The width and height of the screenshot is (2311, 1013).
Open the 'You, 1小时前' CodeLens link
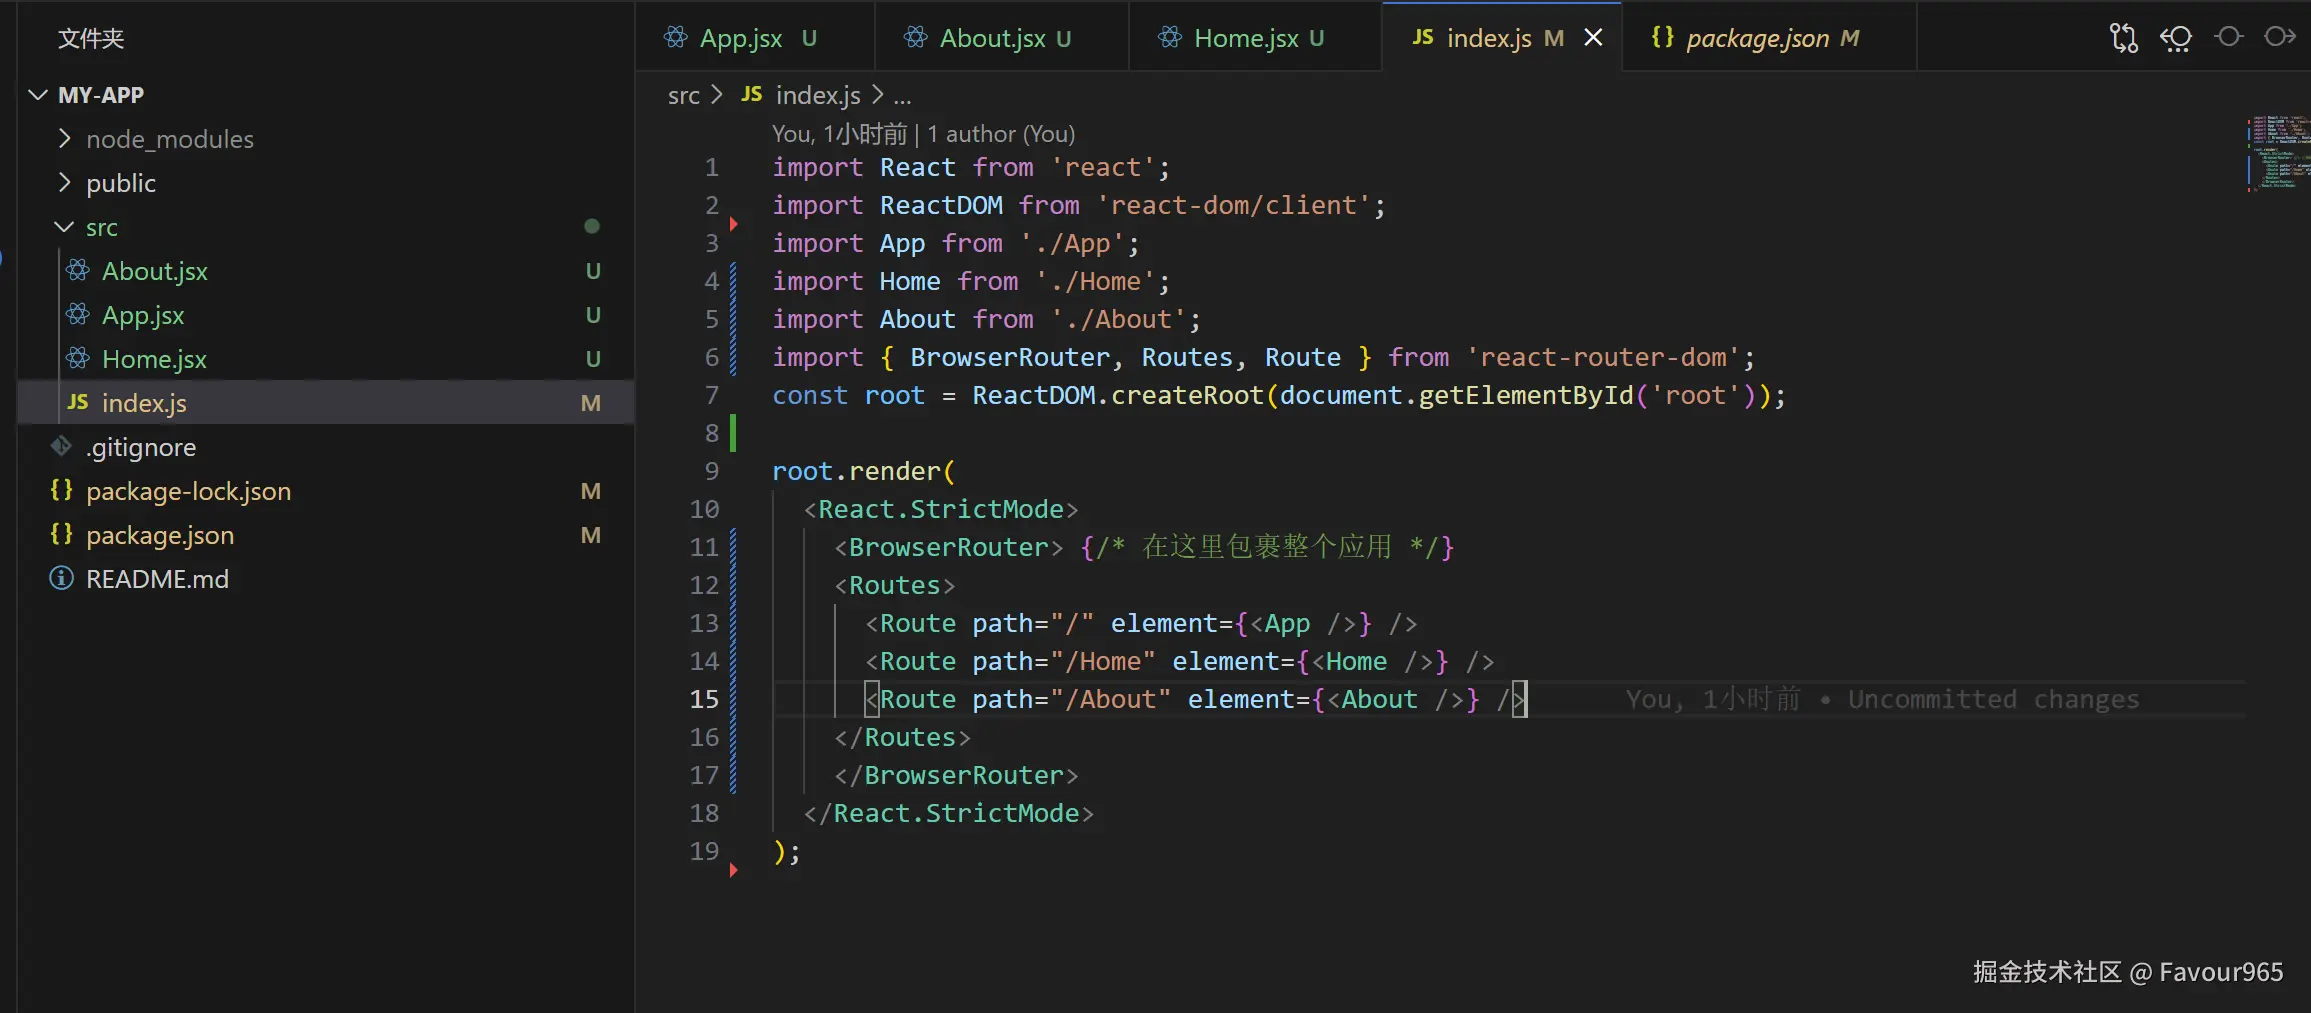click(840, 133)
